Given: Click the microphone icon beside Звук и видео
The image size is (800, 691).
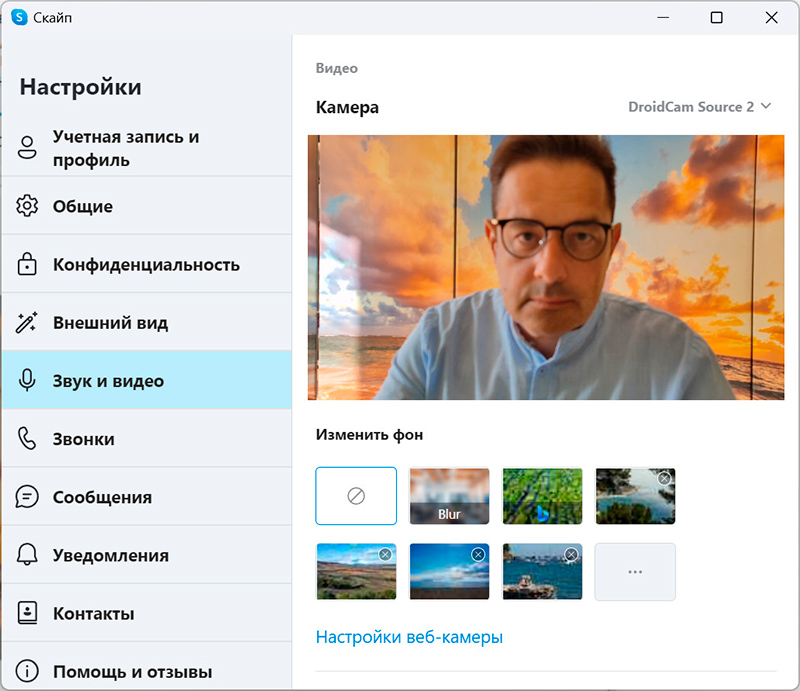Looking at the screenshot, I should [x=27, y=381].
